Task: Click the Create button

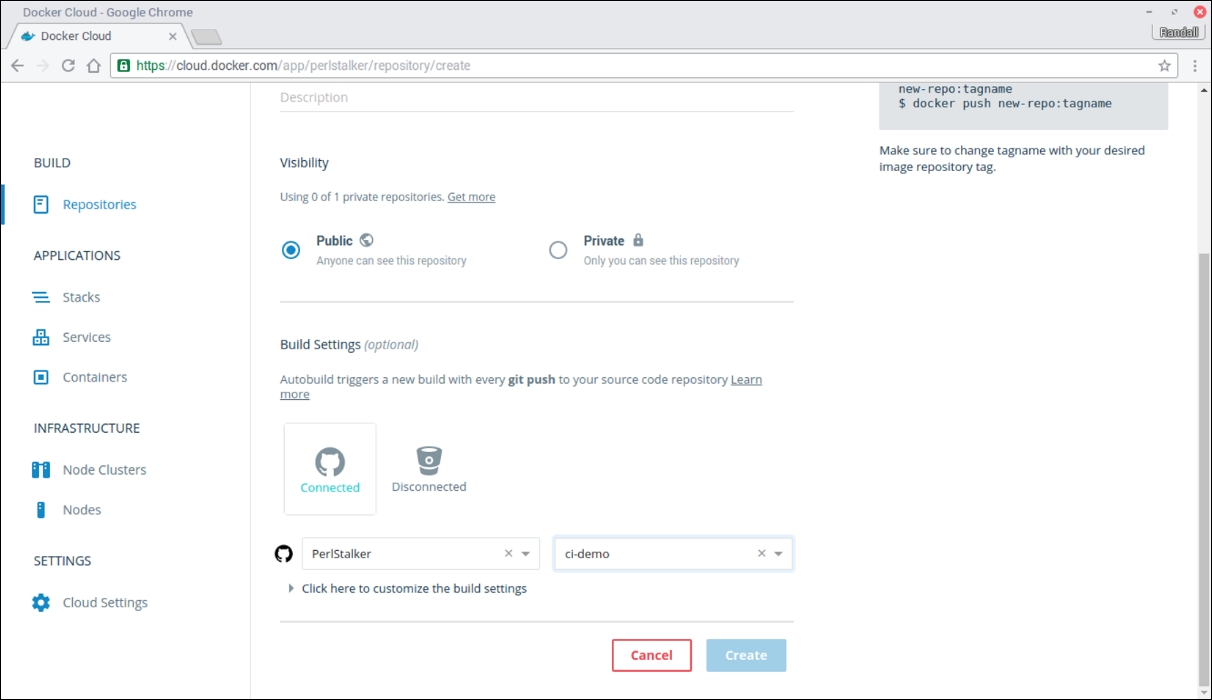Action: point(746,655)
